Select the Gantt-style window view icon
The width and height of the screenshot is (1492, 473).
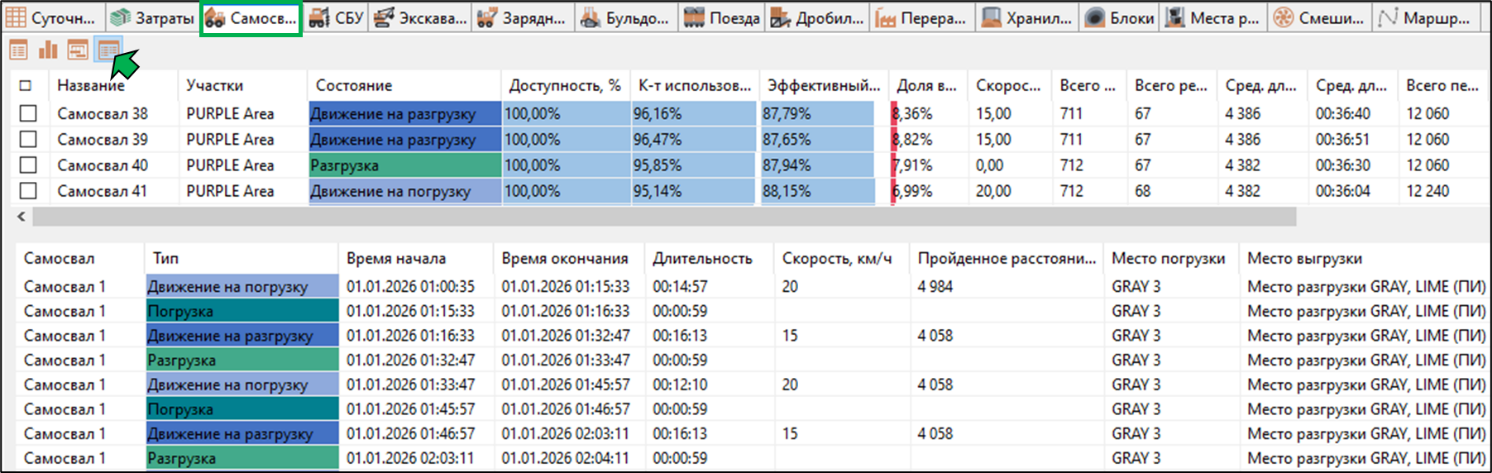77,49
